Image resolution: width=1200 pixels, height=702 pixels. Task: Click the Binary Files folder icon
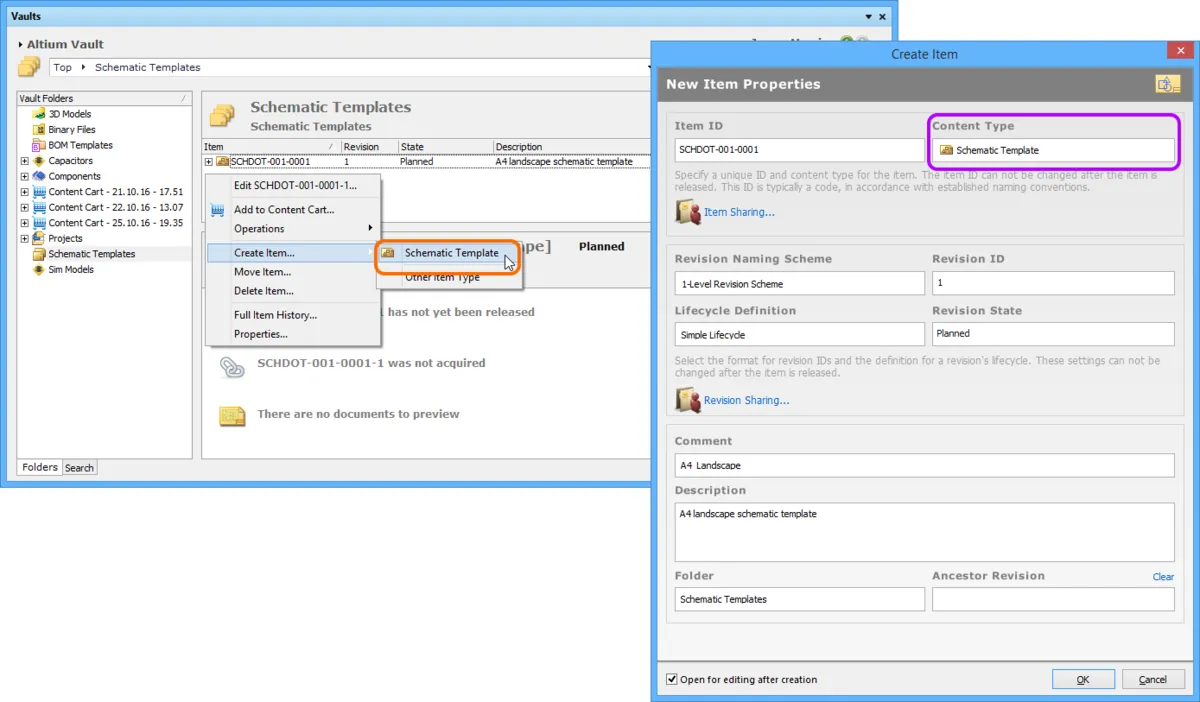tap(39, 129)
